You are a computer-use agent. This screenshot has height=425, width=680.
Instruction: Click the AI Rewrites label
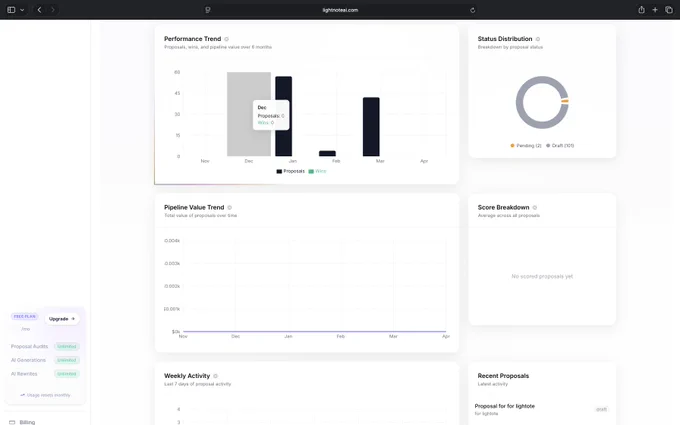pyautogui.click(x=24, y=374)
